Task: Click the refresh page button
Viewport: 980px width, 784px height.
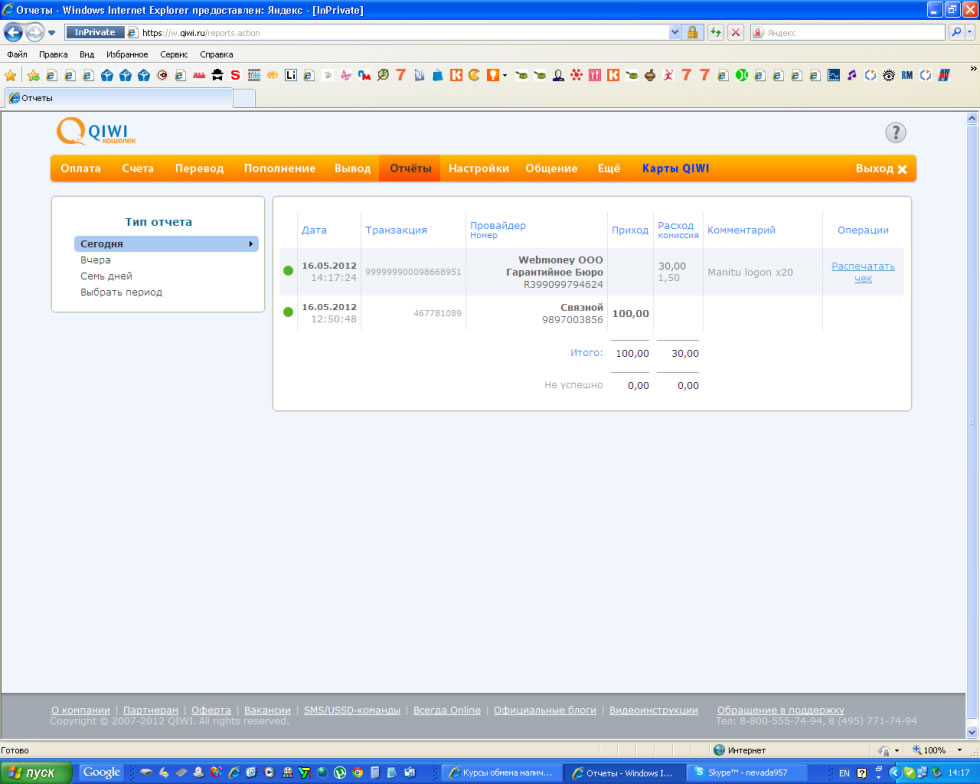Action: pos(716,32)
